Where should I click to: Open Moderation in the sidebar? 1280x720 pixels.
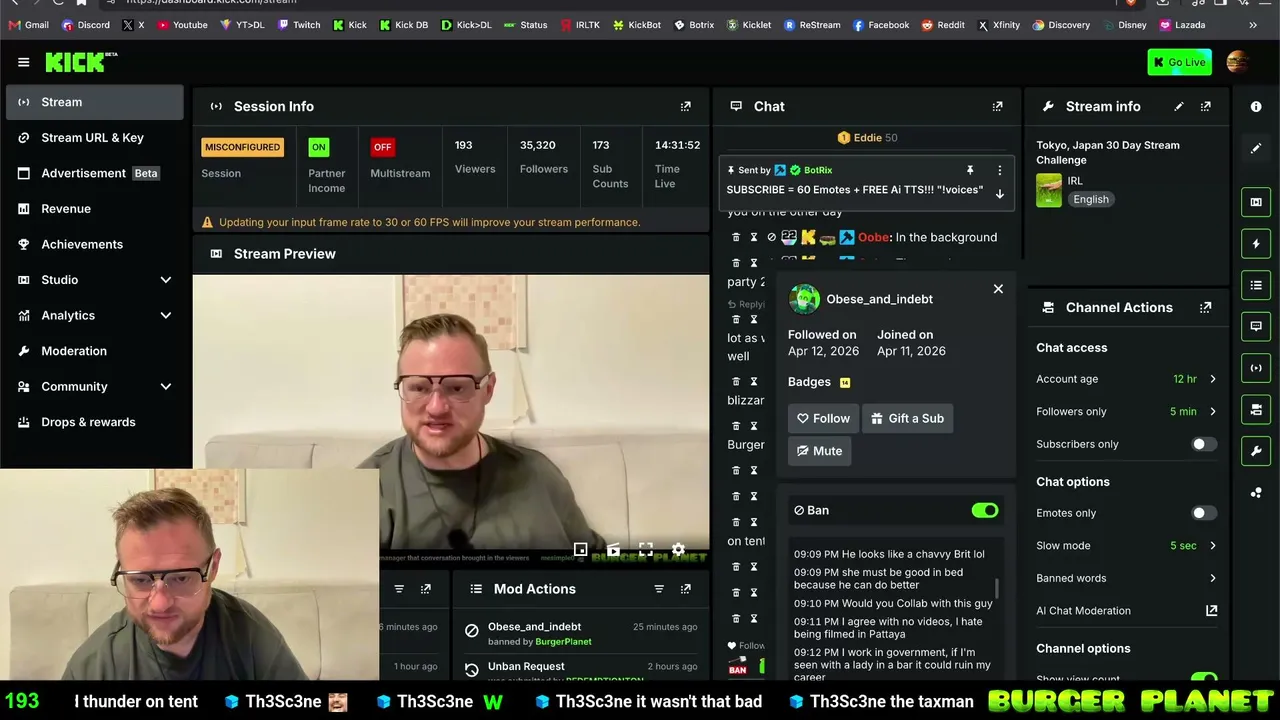tap(95, 351)
